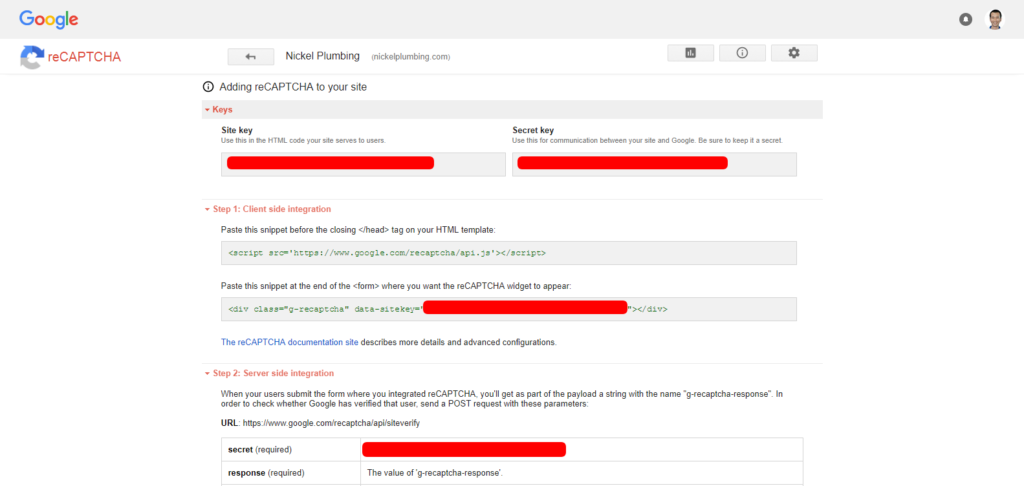Click the (nickelplumbing.com) domain text

[411, 57]
